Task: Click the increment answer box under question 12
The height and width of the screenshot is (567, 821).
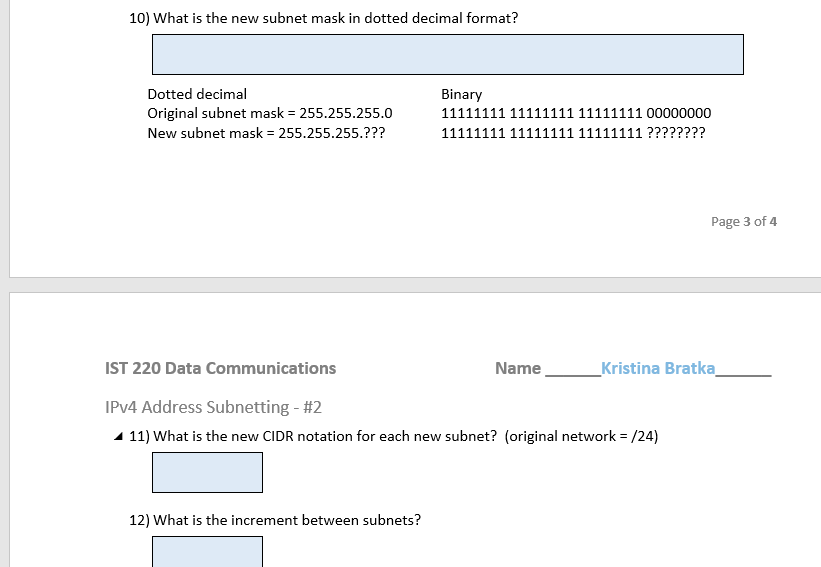Action: tap(207, 551)
